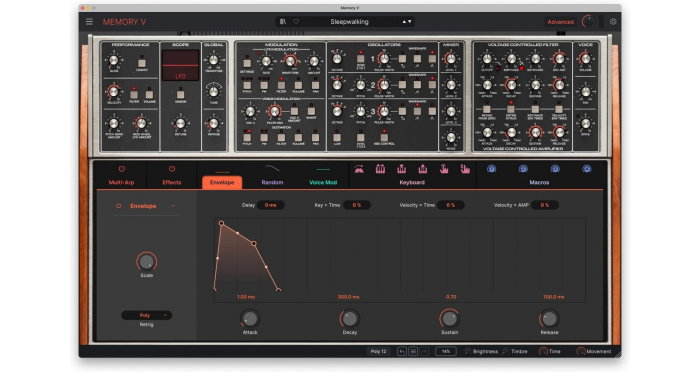Open the Sleepwalking preset dropdown
The width and height of the screenshot is (700, 372).
tap(349, 21)
